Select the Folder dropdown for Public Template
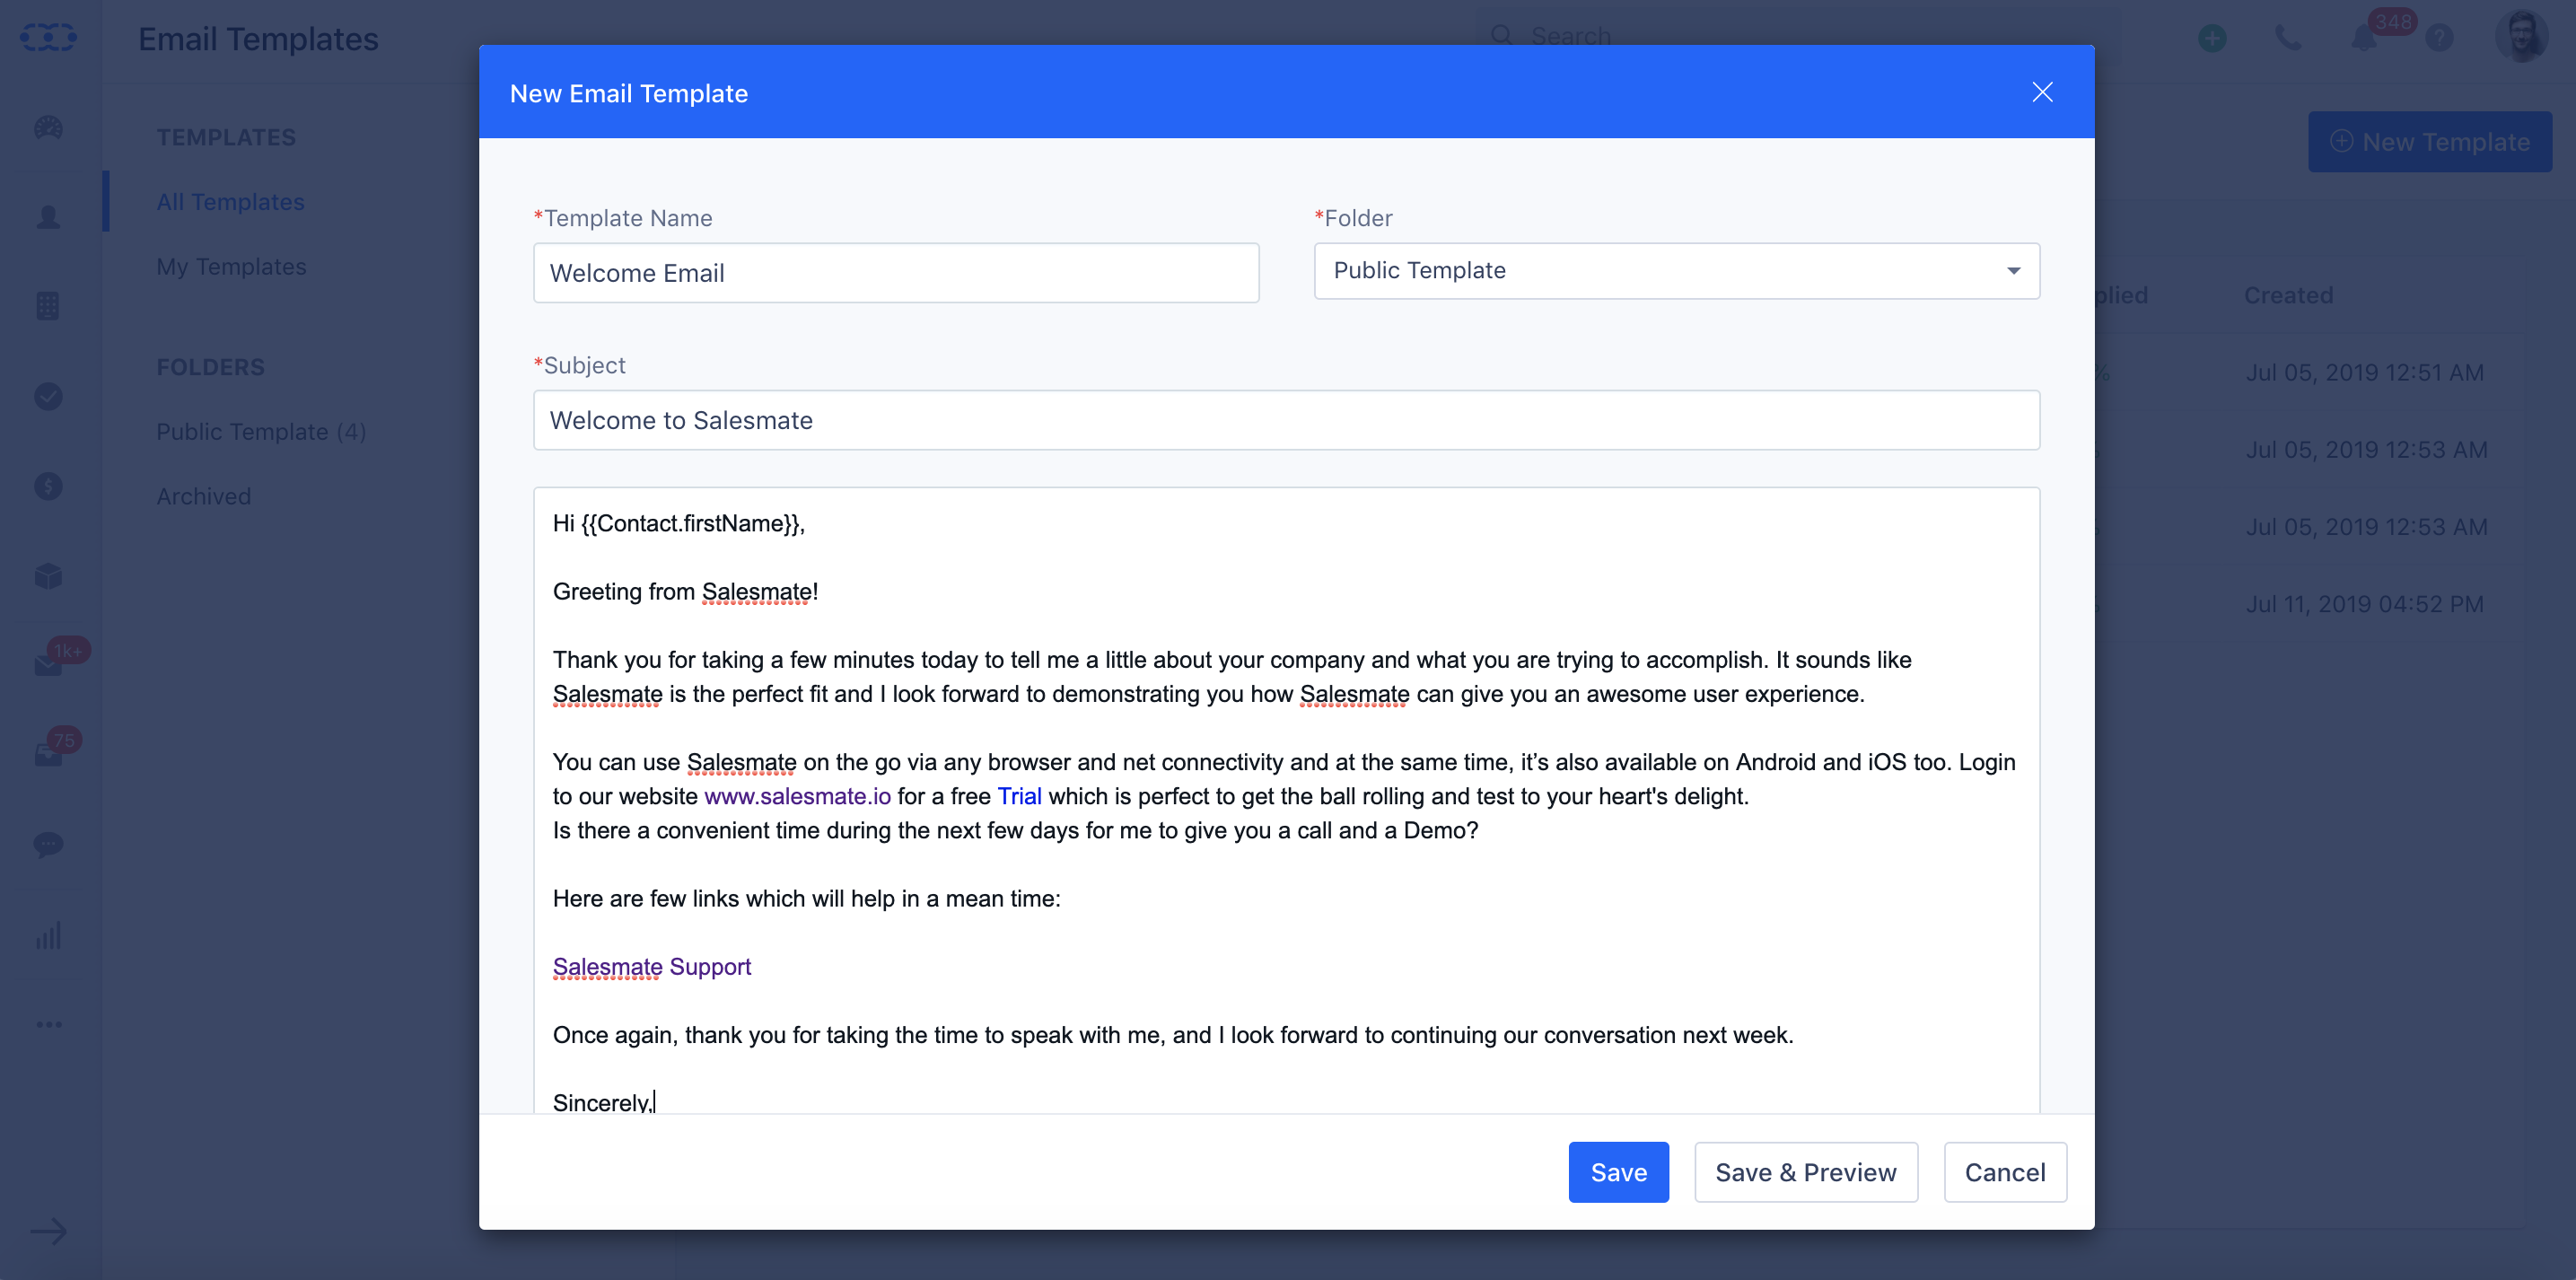 (1676, 269)
